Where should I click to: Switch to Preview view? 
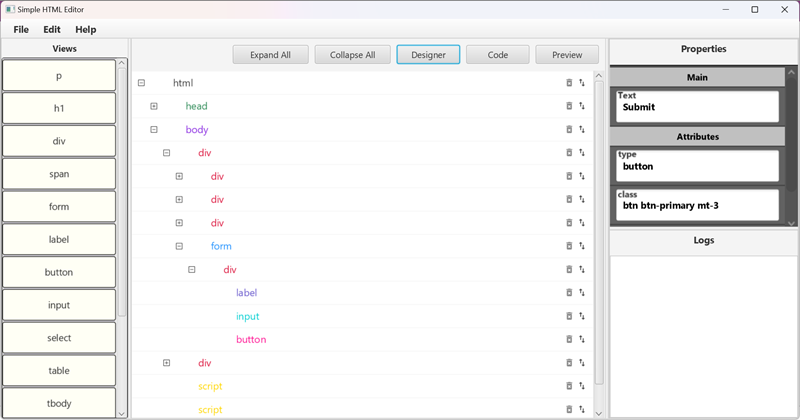(567, 55)
